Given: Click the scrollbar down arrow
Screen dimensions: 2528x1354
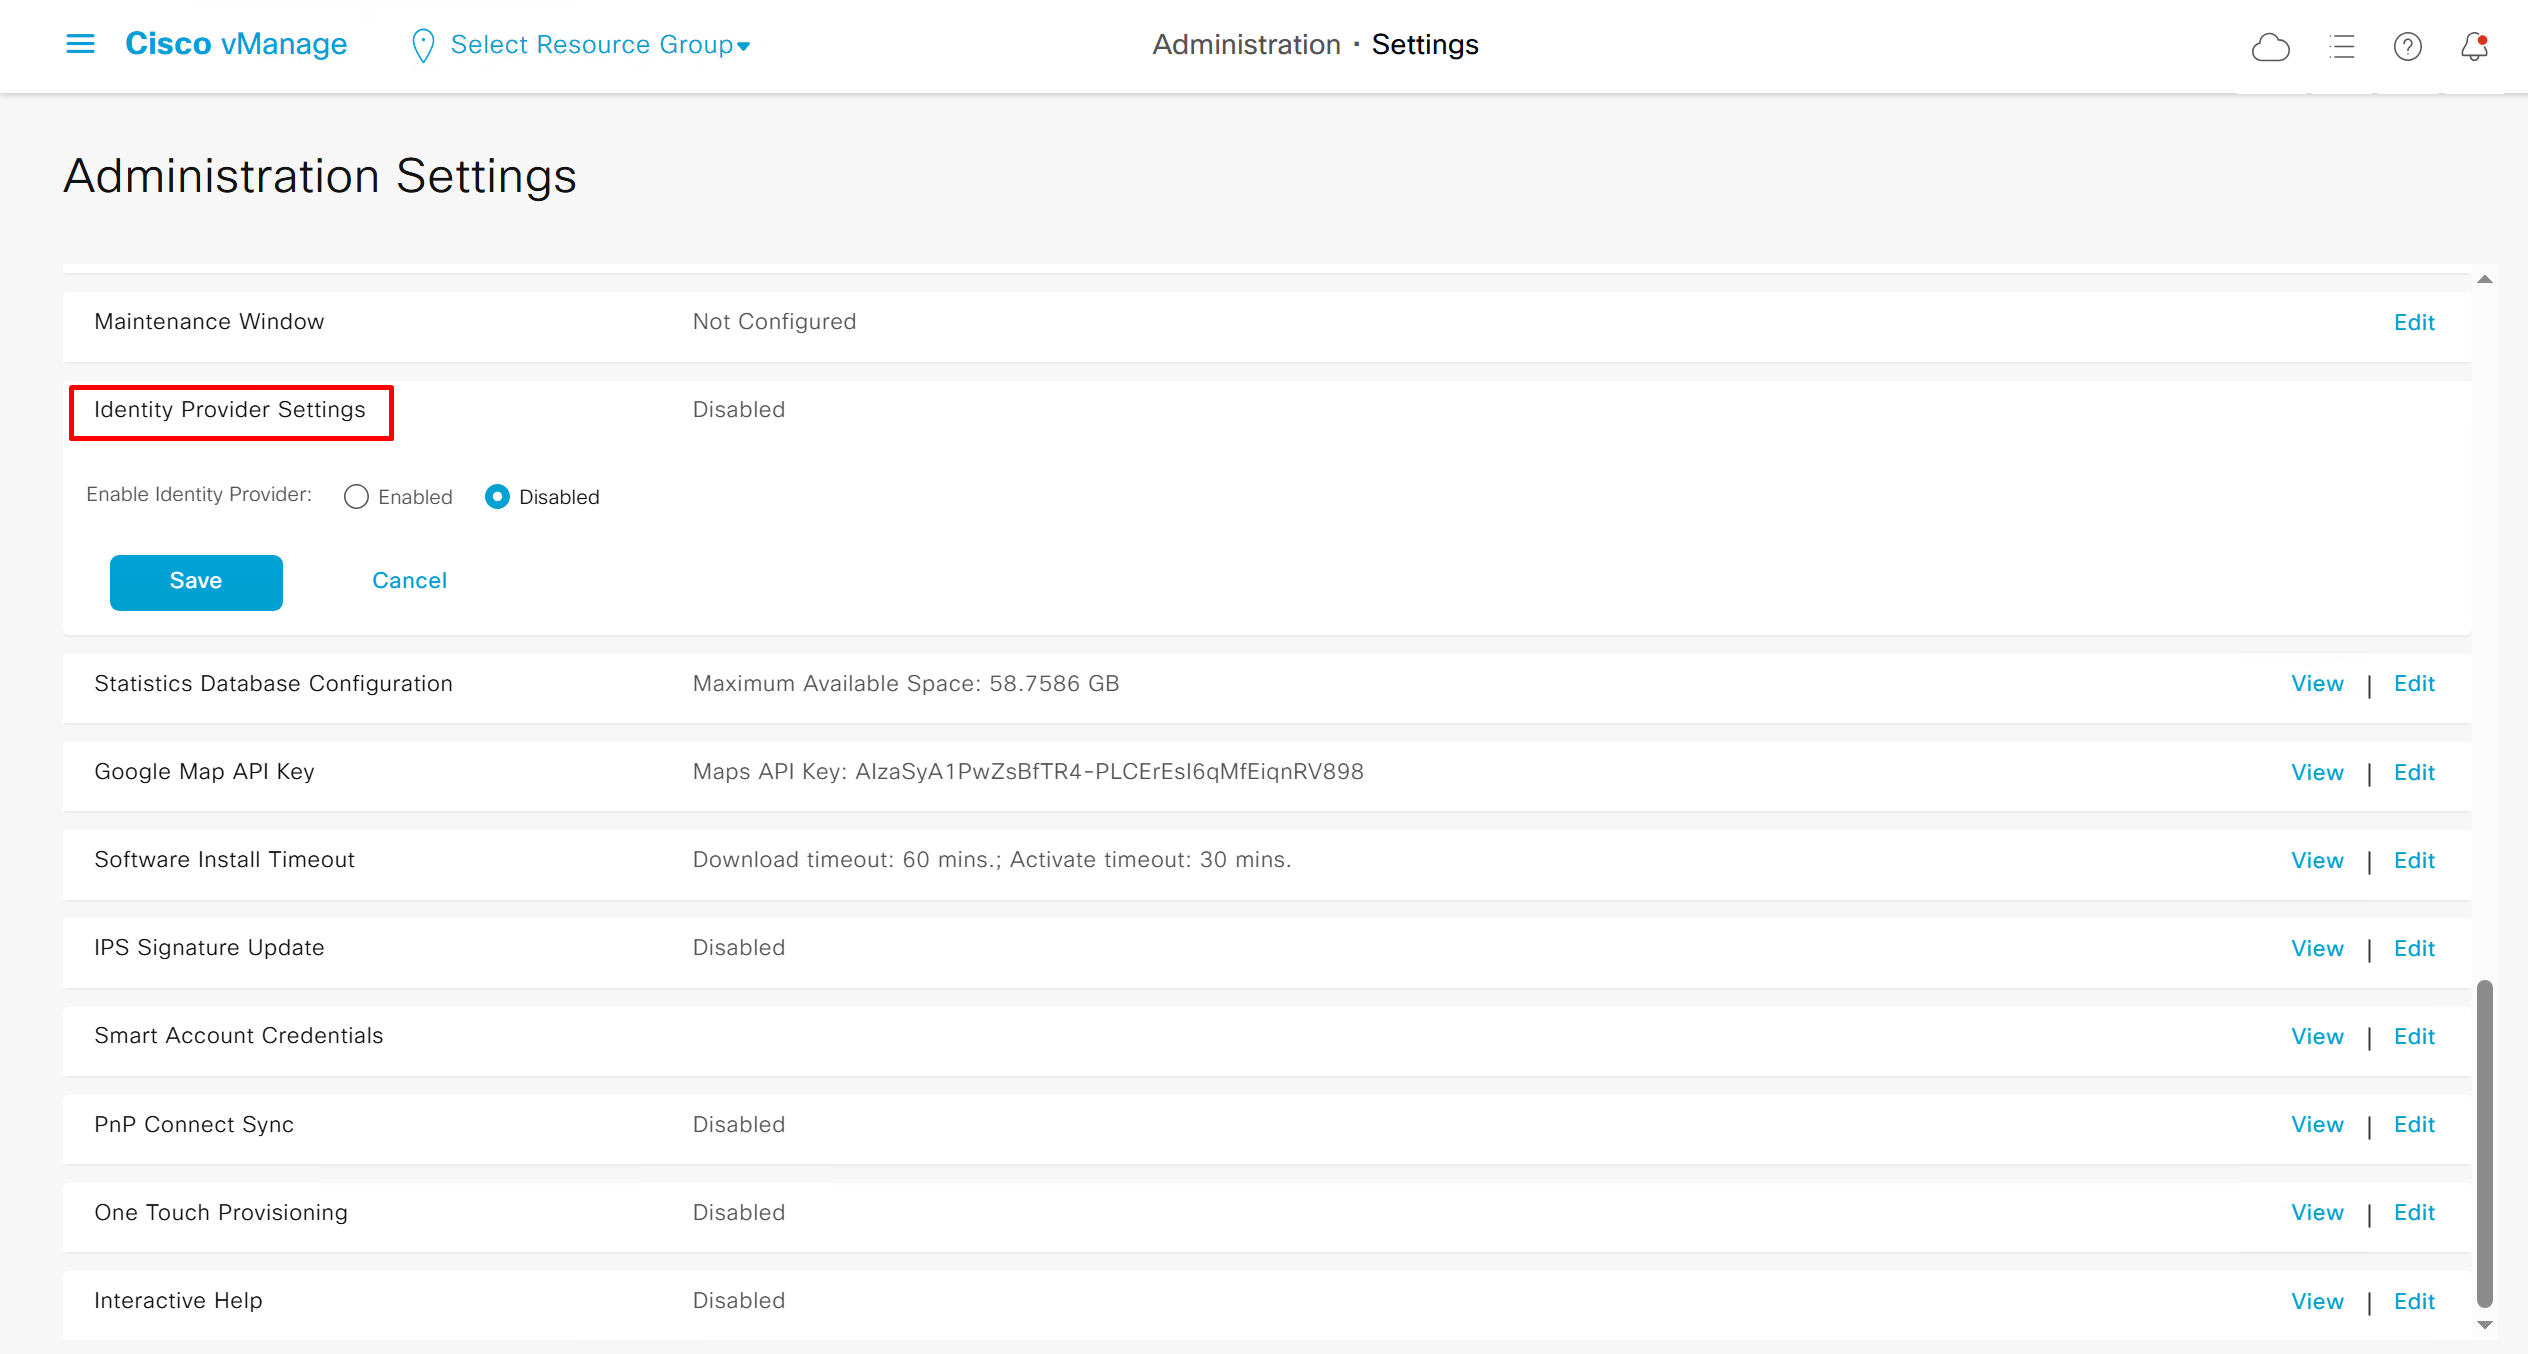Looking at the screenshot, I should pos(2485,1325).
